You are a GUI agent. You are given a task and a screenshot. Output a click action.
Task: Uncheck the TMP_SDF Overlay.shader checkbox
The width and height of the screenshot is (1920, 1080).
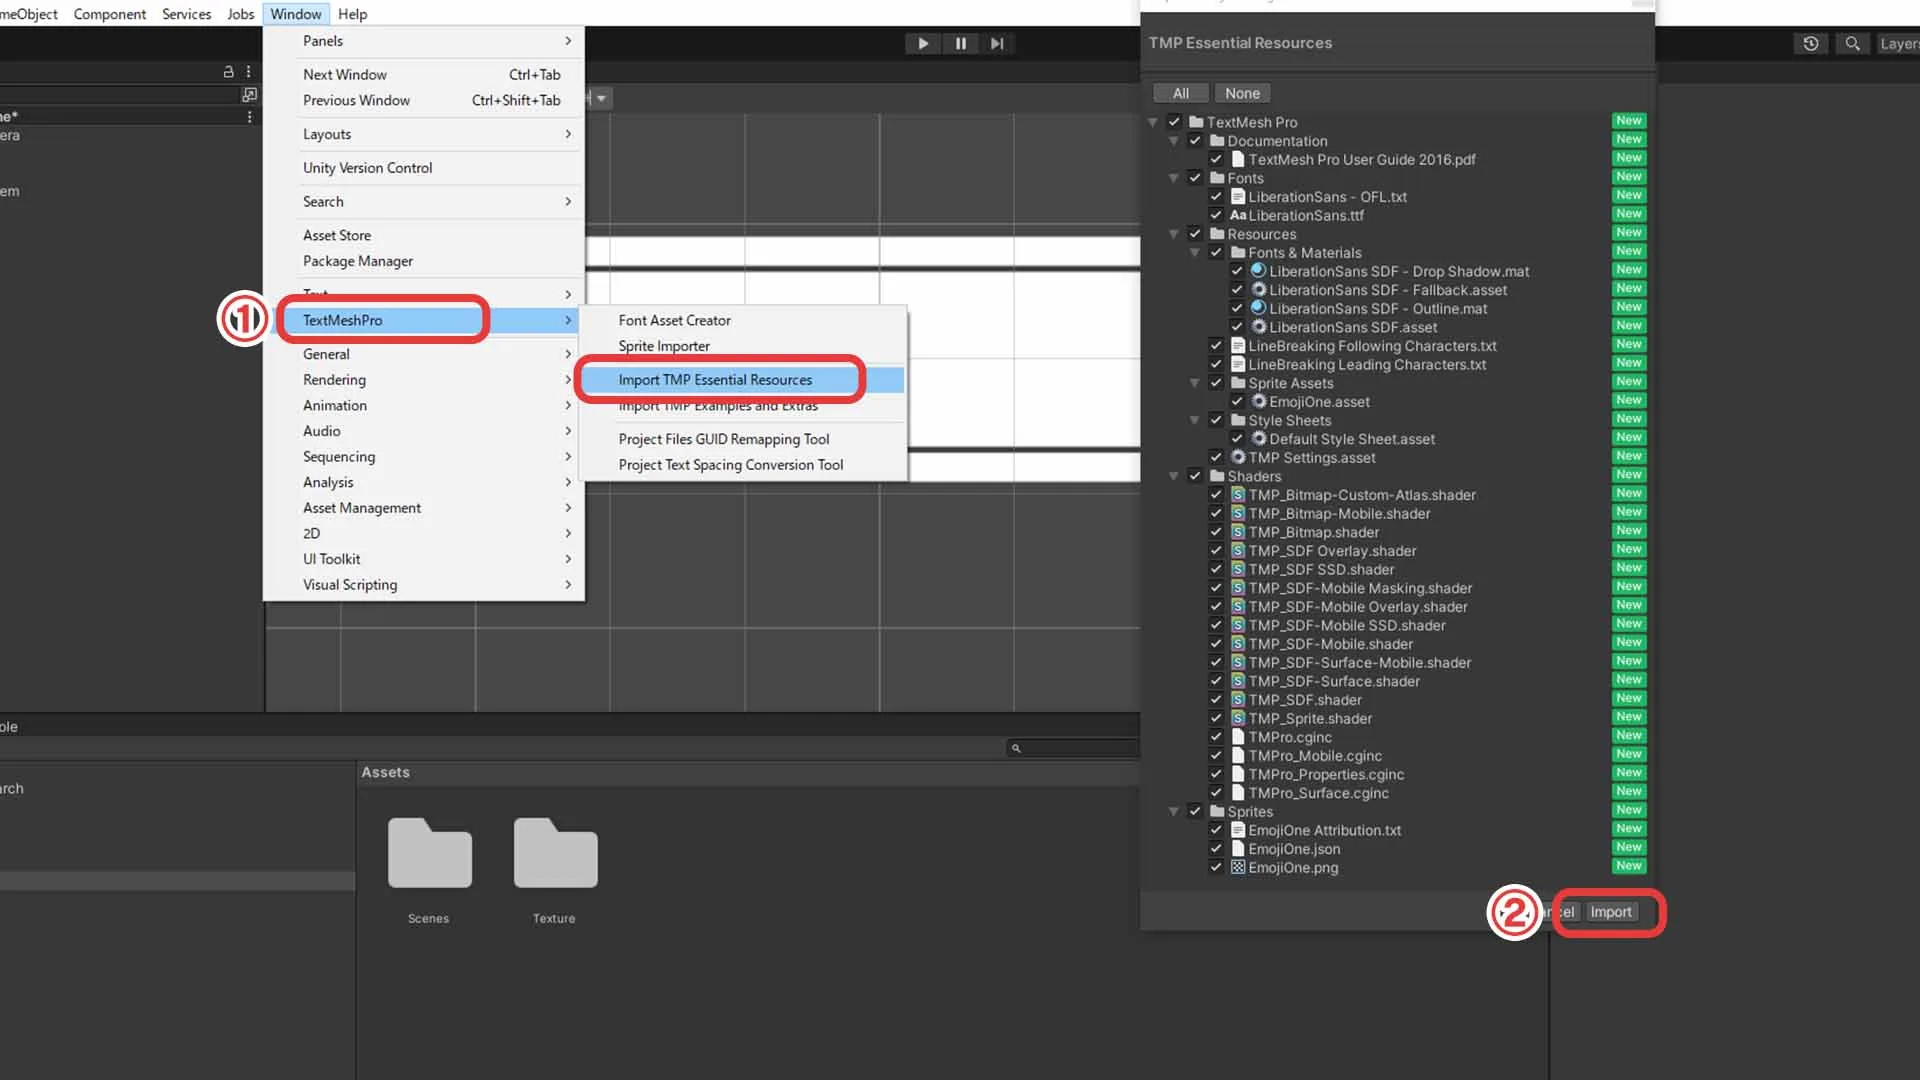coord(1216,550)
